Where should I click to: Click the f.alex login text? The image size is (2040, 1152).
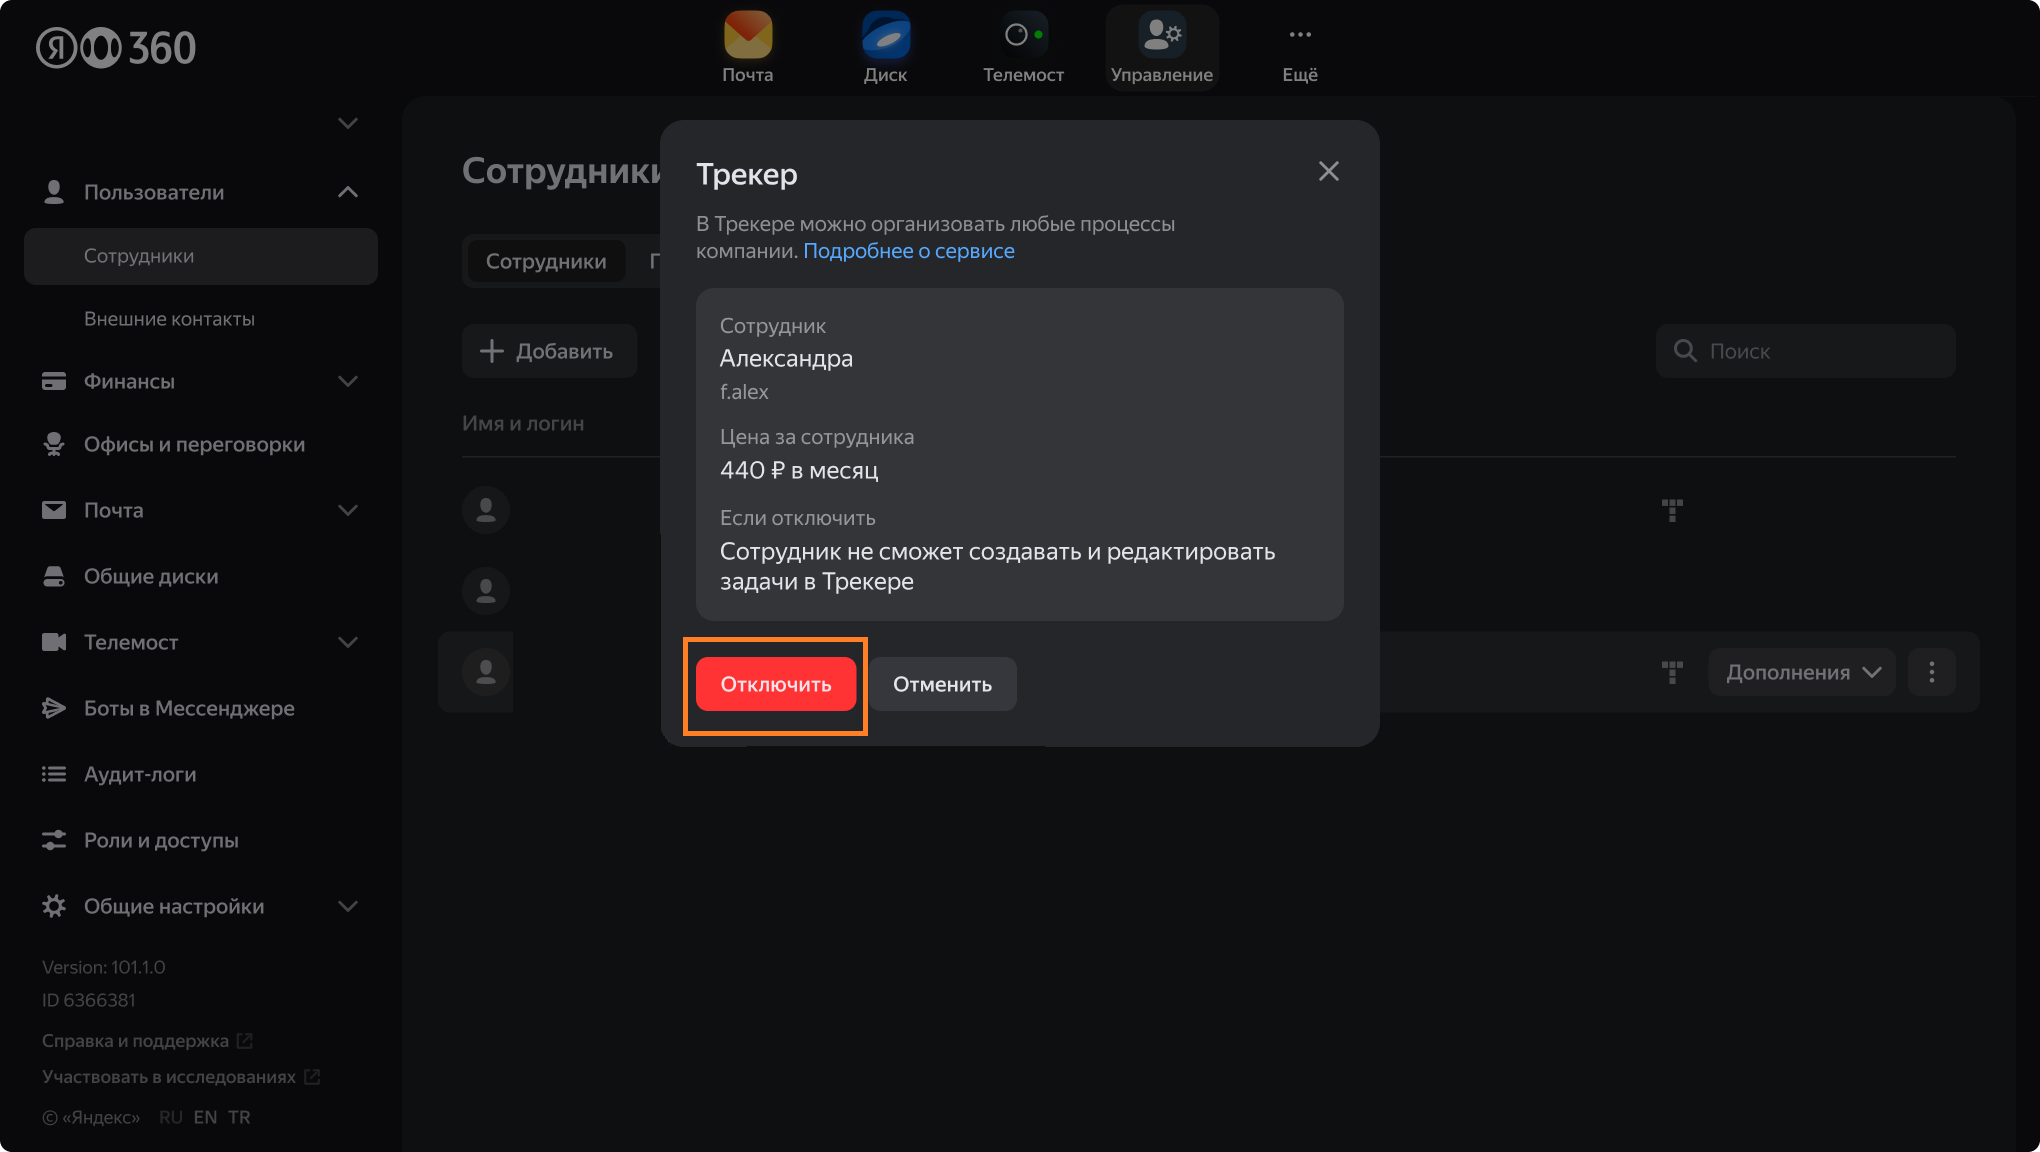744,392
